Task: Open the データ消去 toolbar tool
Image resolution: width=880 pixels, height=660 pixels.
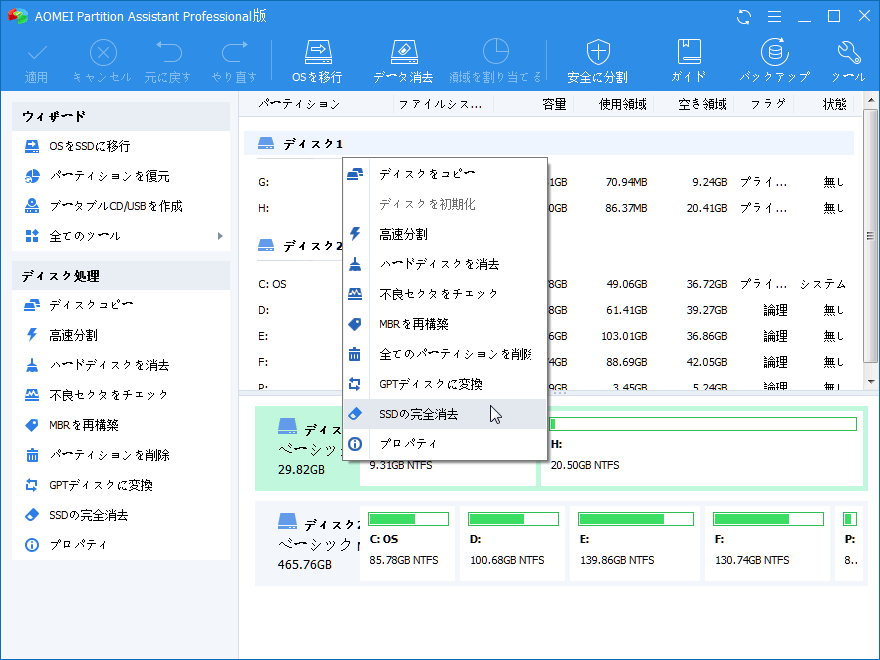Action: coord(404,61)
